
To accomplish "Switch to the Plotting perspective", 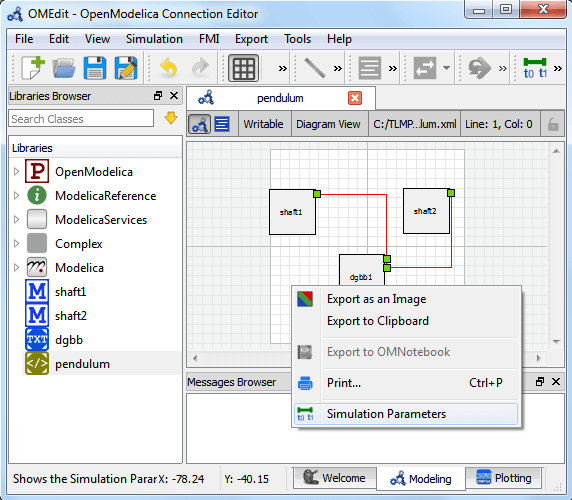I will tap(504, 478).
